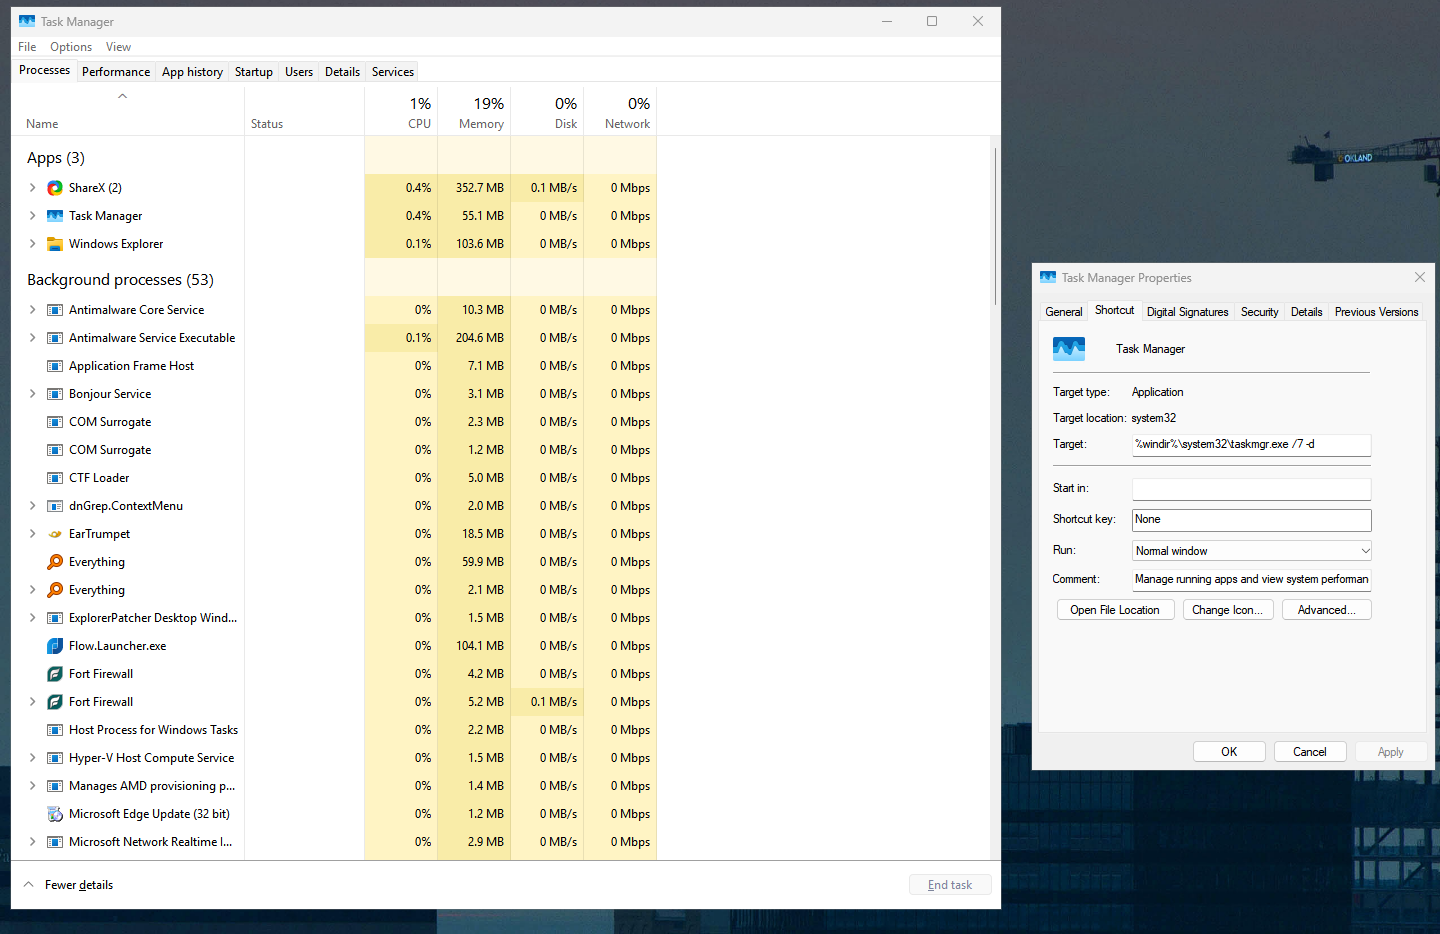Switch to the Users tab

pos(299,72)
